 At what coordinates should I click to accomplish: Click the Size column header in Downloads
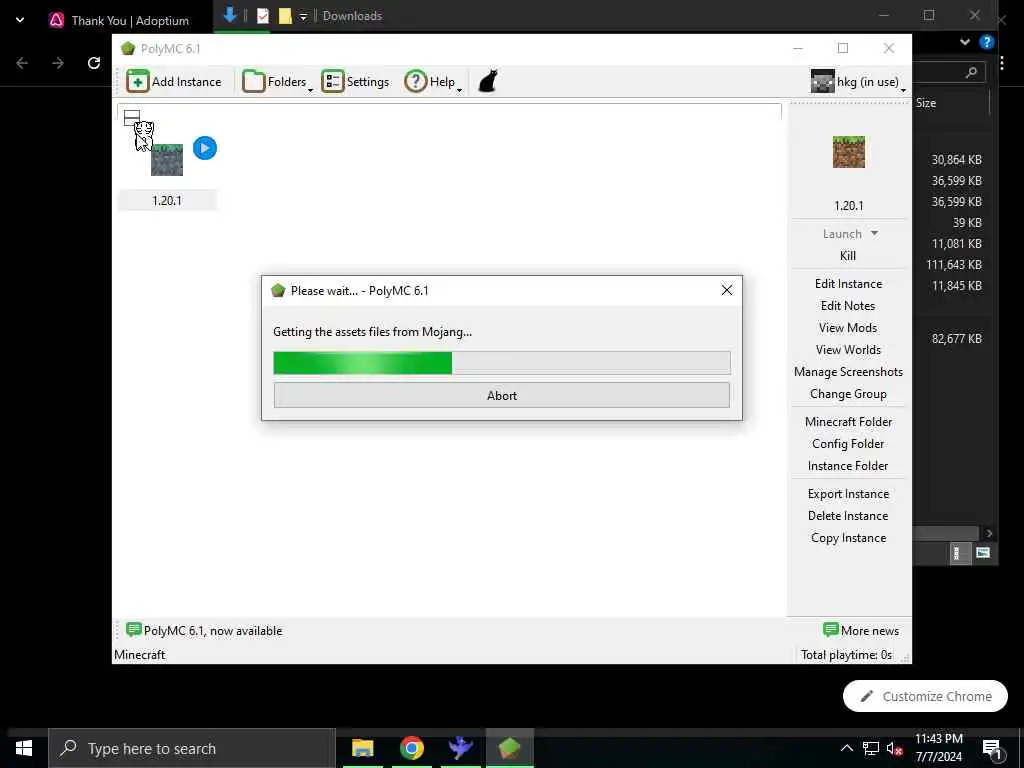click(925, 103)
